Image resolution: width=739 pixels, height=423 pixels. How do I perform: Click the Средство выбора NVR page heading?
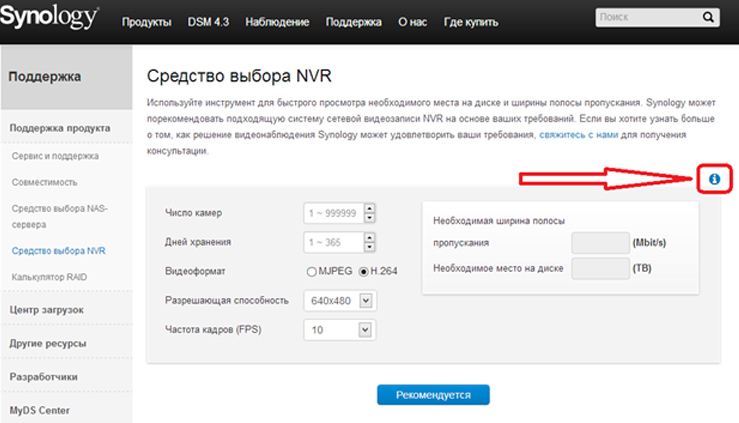(239, 76)
